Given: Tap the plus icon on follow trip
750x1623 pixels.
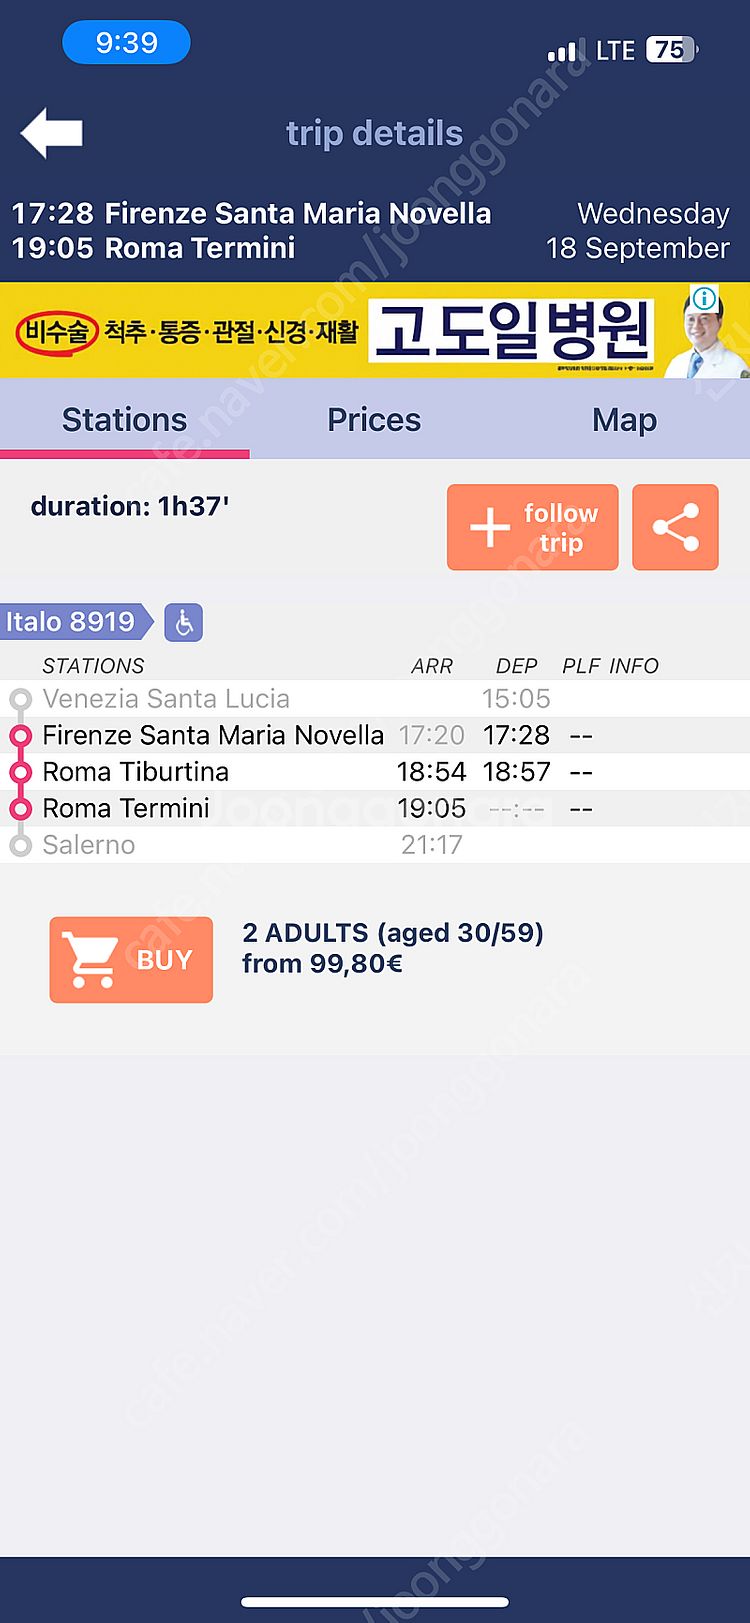Looking at the screenshot, I should (x=490, y=527).
